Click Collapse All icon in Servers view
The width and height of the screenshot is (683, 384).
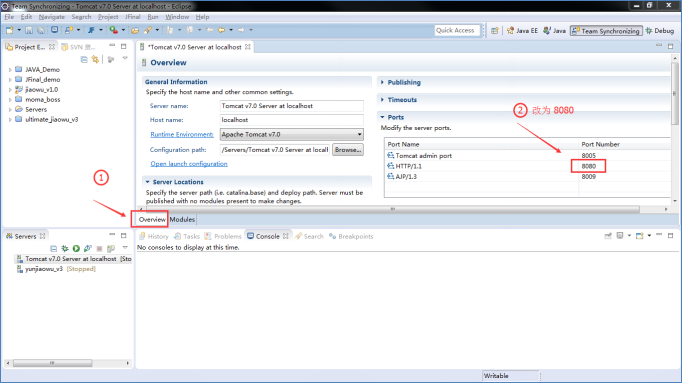click(54, 248)
